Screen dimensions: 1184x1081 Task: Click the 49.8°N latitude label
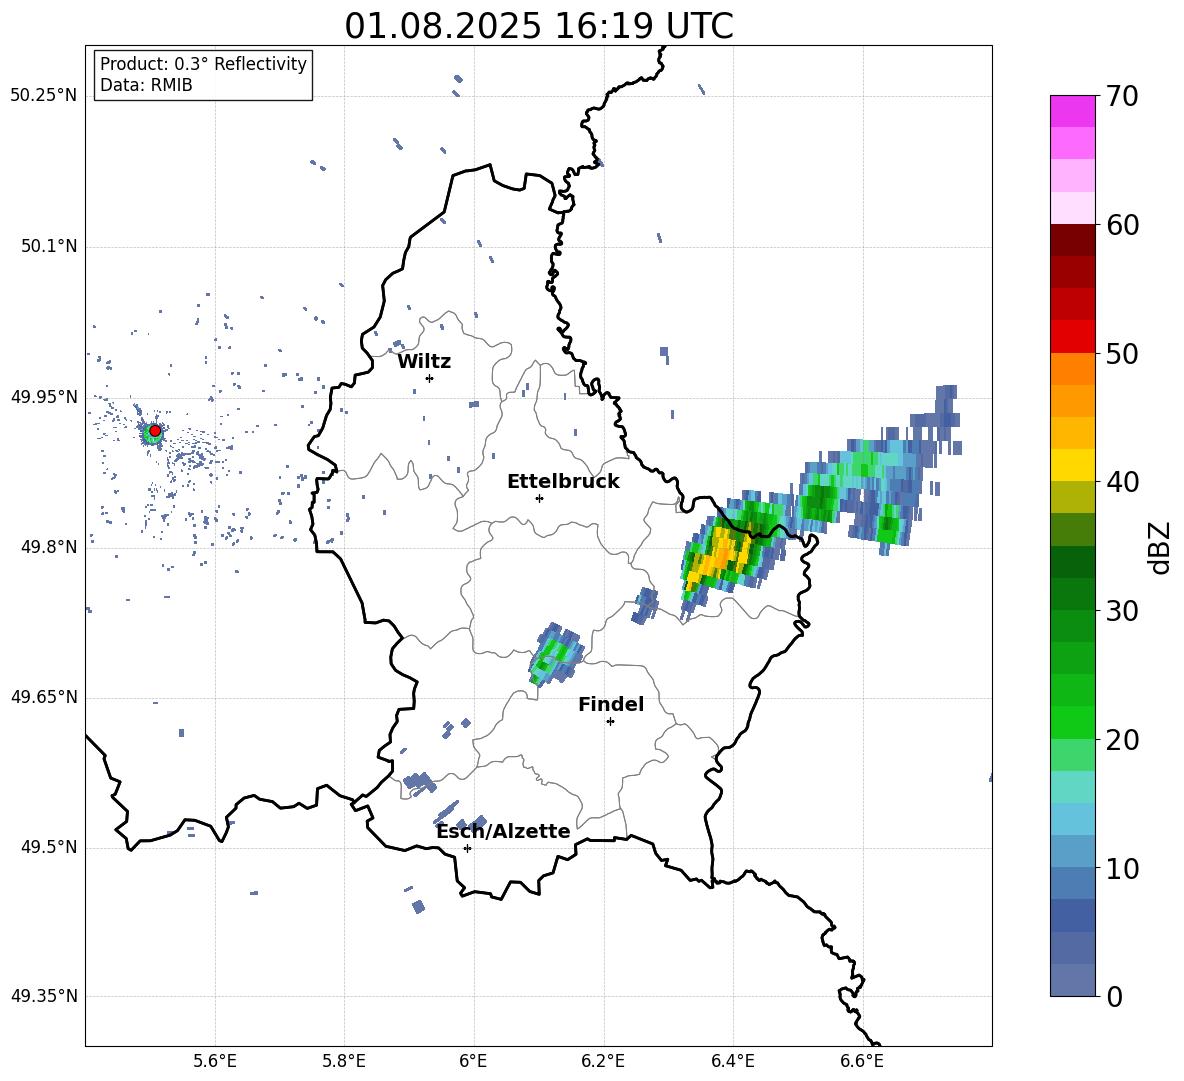pos(48,547)
